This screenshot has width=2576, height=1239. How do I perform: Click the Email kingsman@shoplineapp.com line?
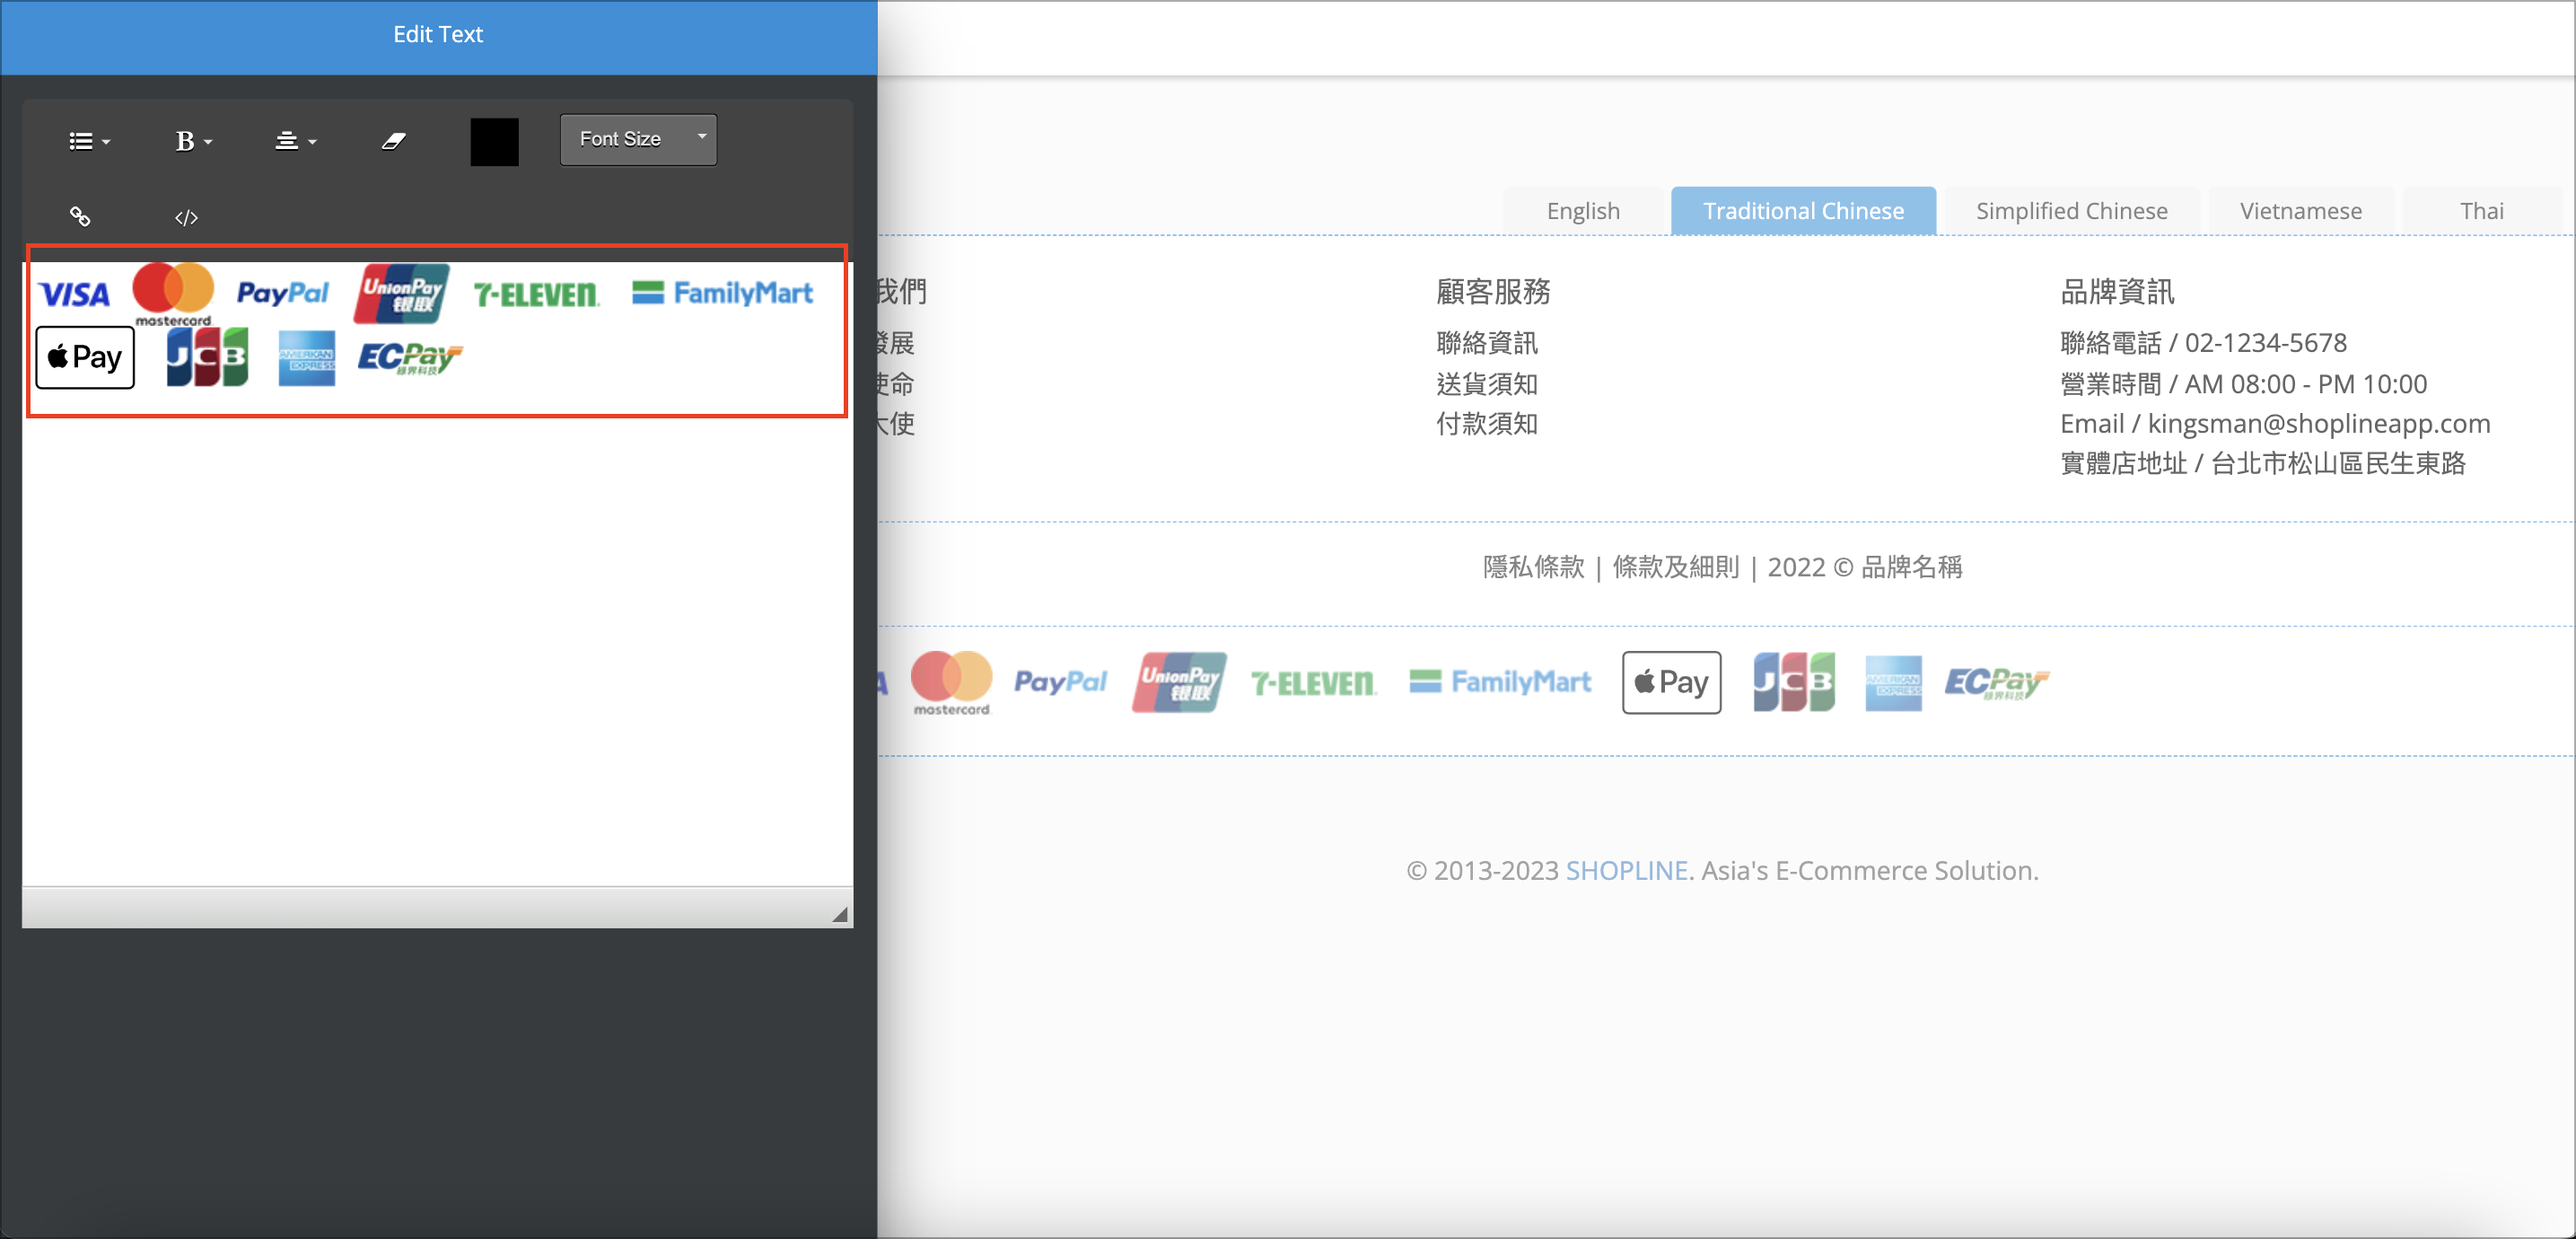[x=2275, y=424]
